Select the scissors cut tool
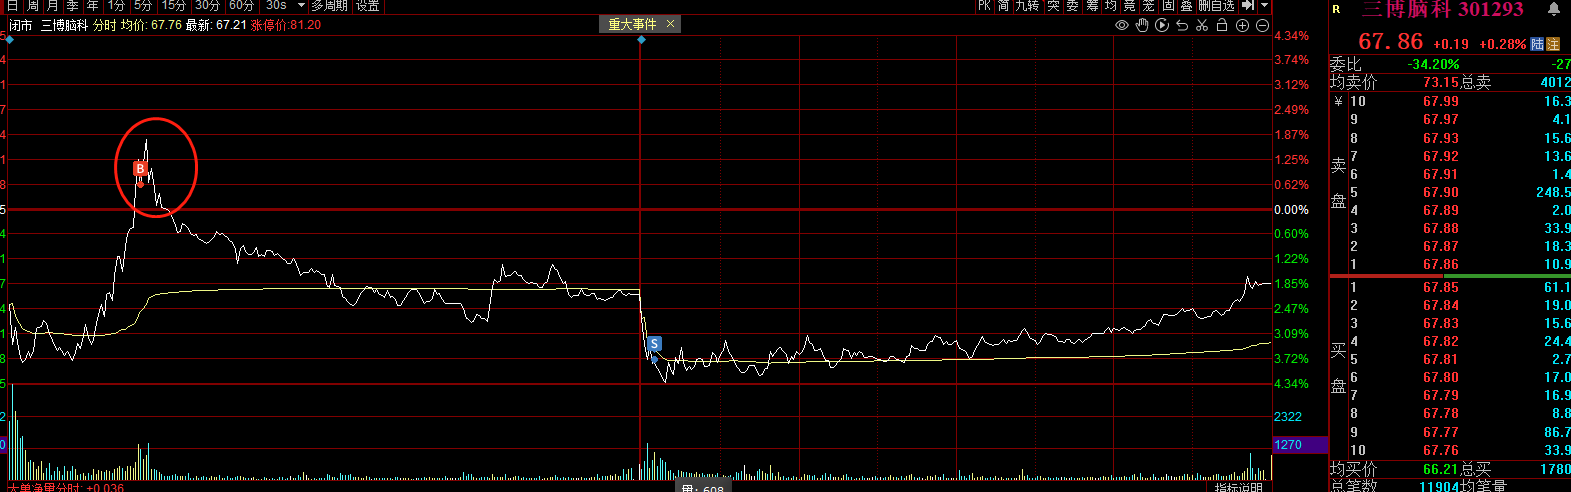 [x=1202, y=25]
